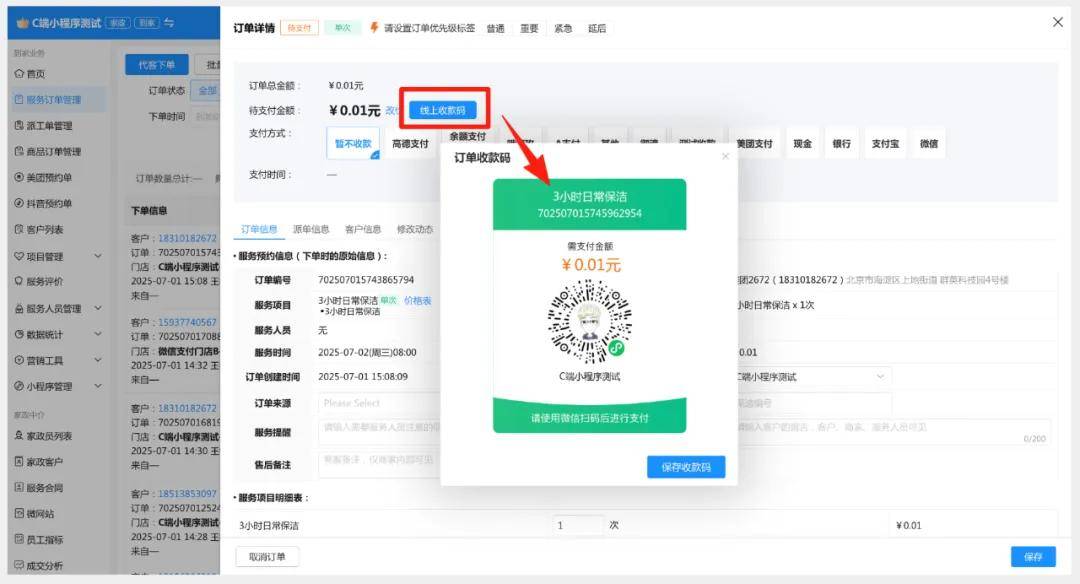1080x584 pixels.
Task: Click the 保存收款码 button
Action: [685, 467]
